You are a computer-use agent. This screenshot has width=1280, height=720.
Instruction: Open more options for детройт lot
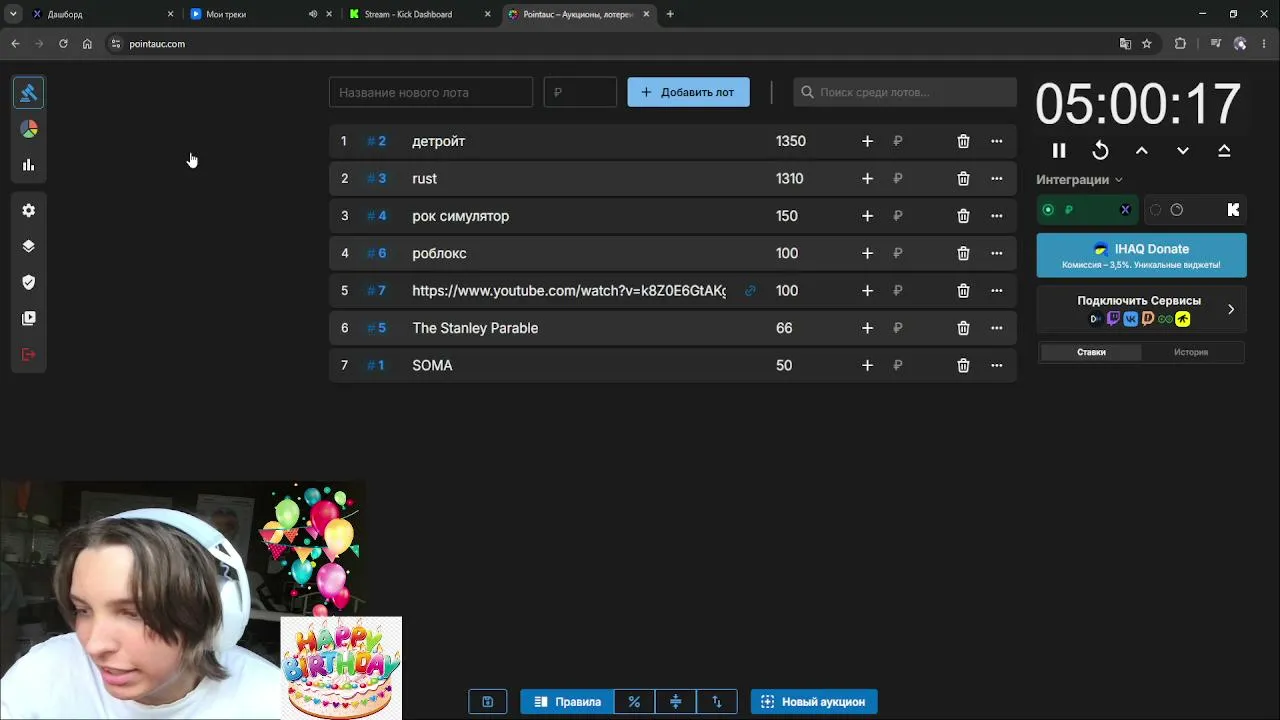click(x=996, y=141)
